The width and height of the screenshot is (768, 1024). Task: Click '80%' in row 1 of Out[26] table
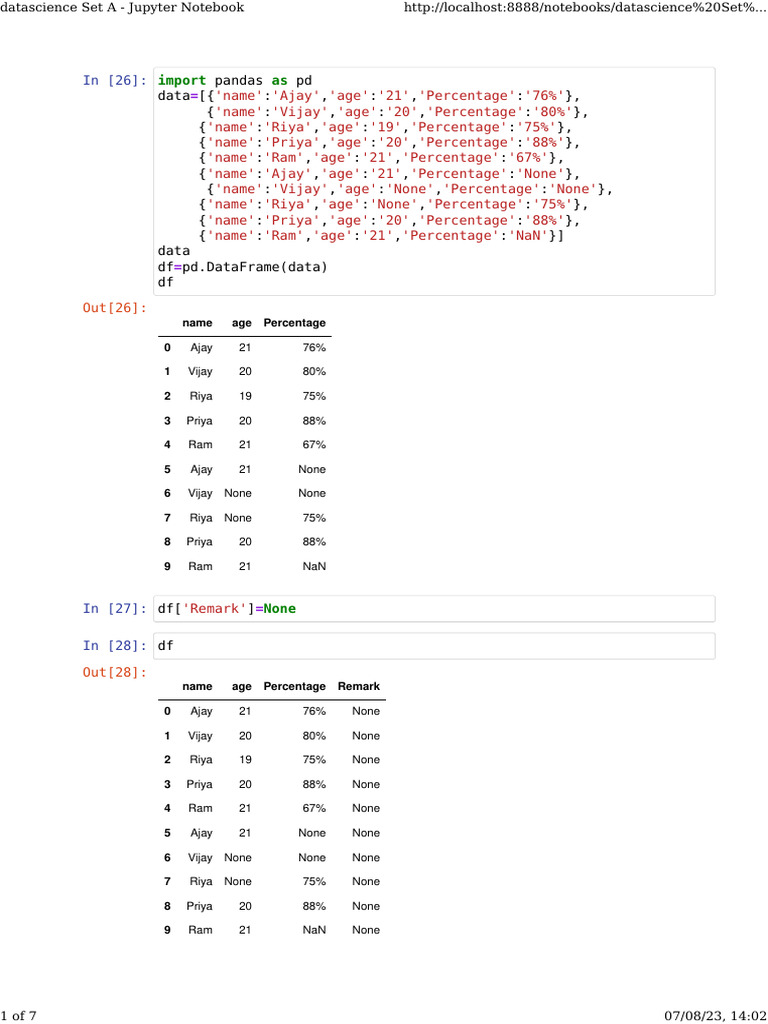pos(314,372)
